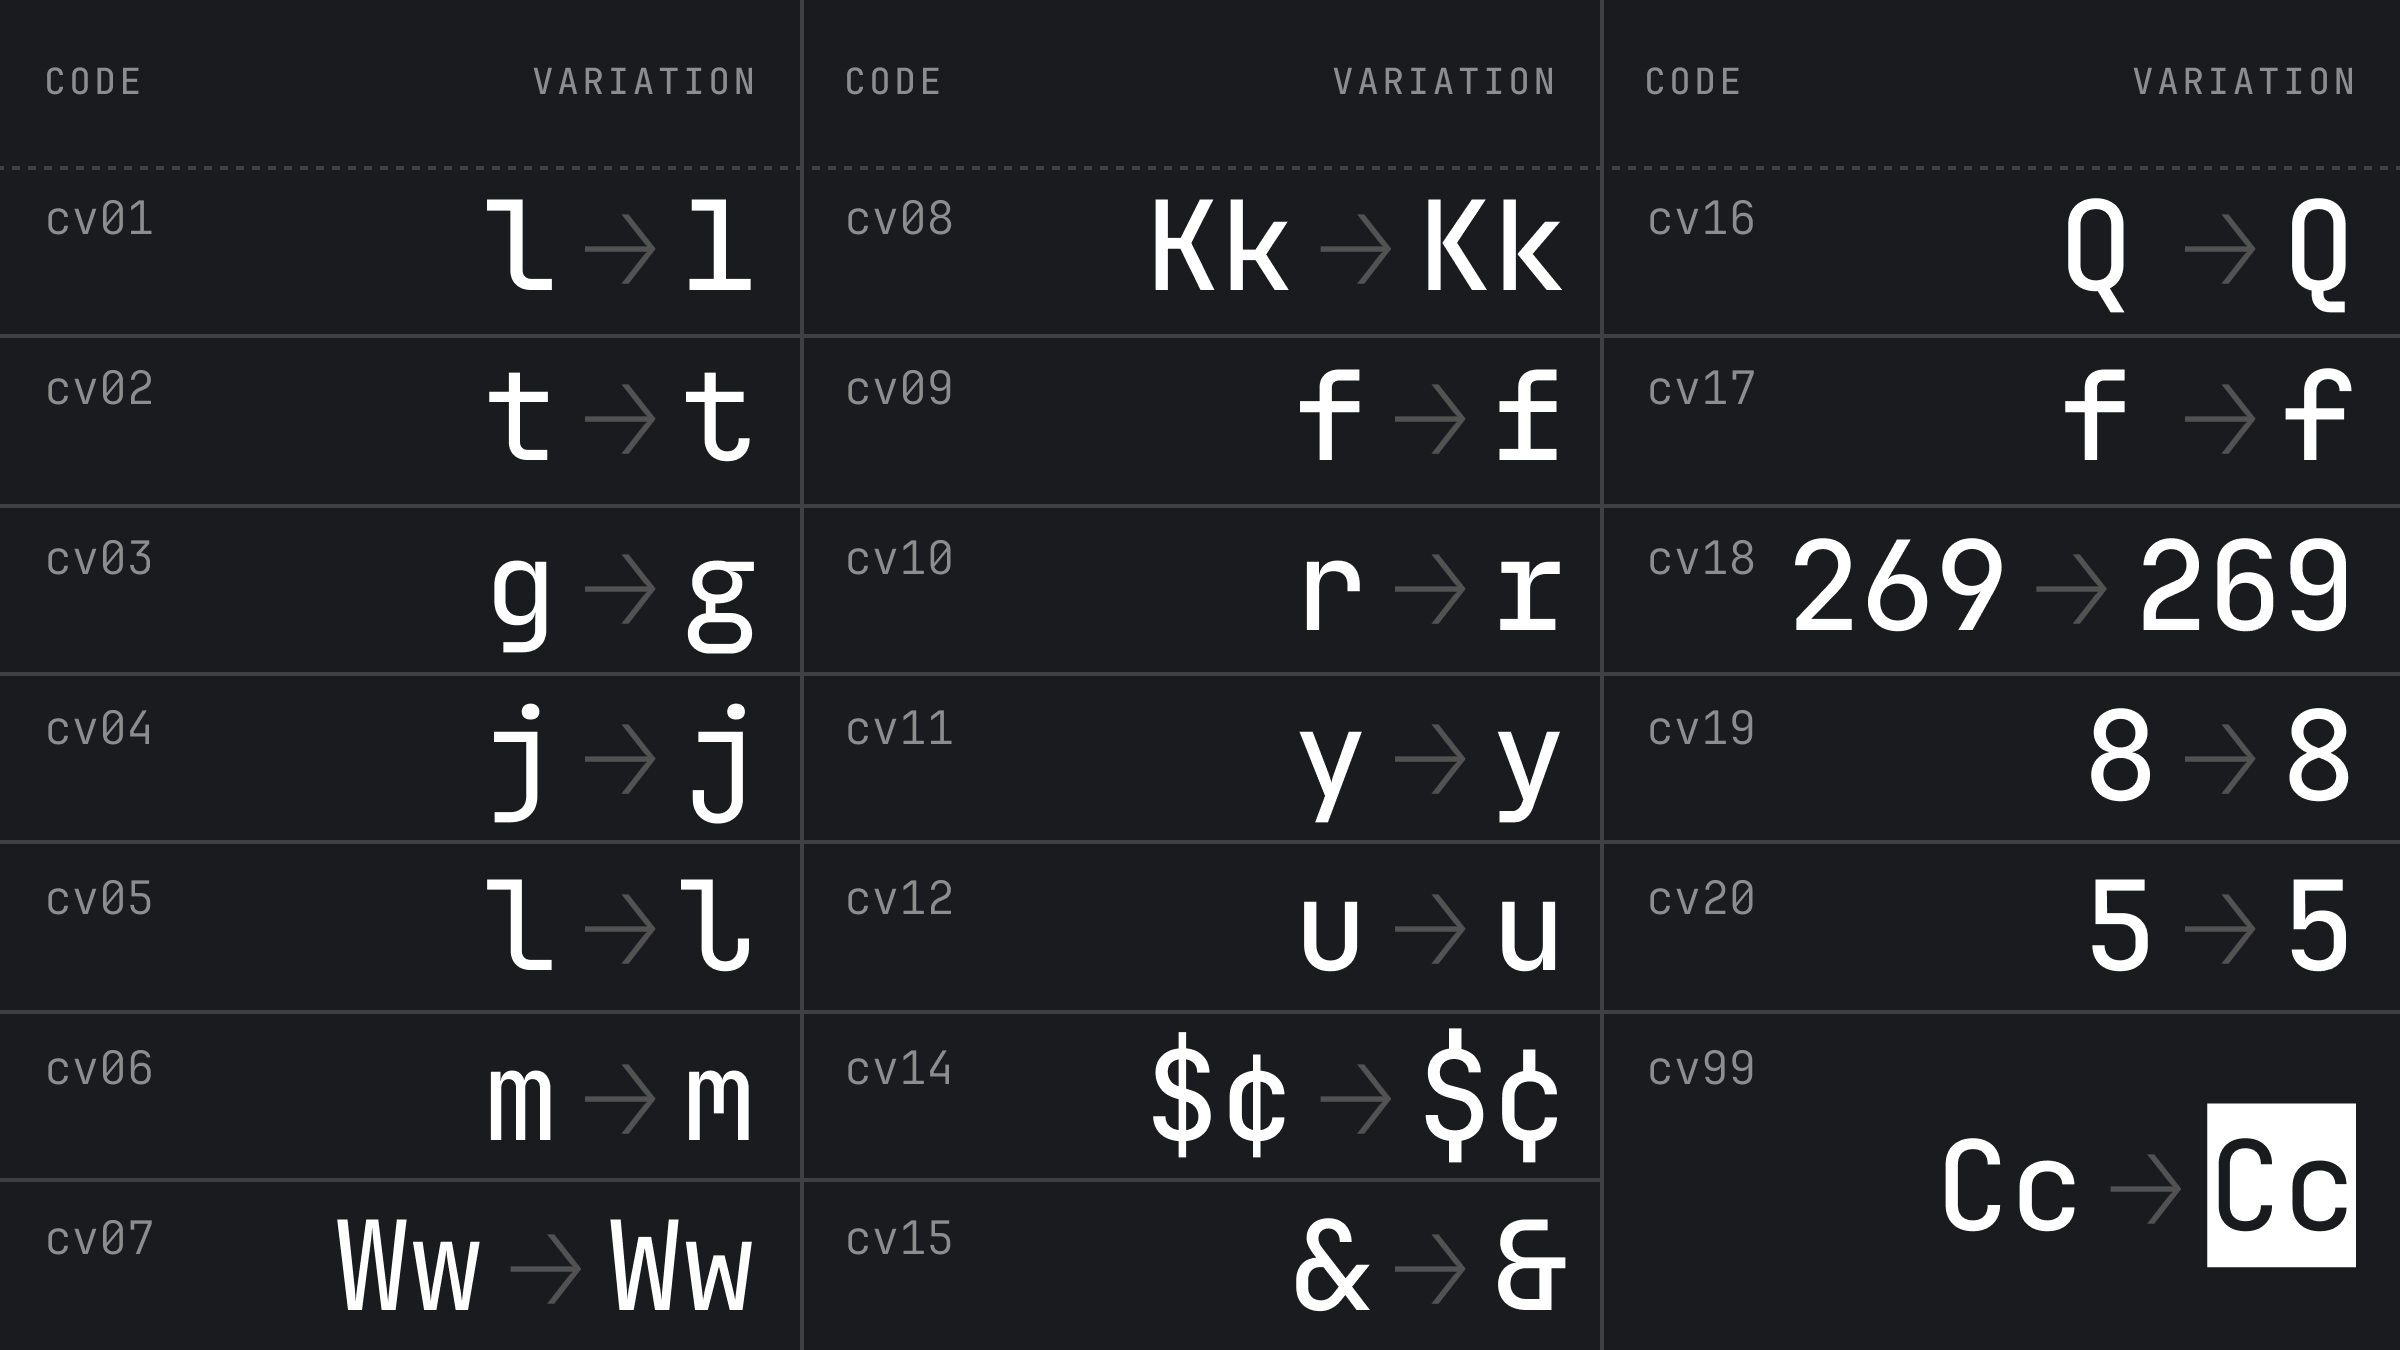The height and width of the screenshot is (1350, 2400).
Task: Select the cv07 code label
Action: pyautogui.click(x=99, y=1239)
